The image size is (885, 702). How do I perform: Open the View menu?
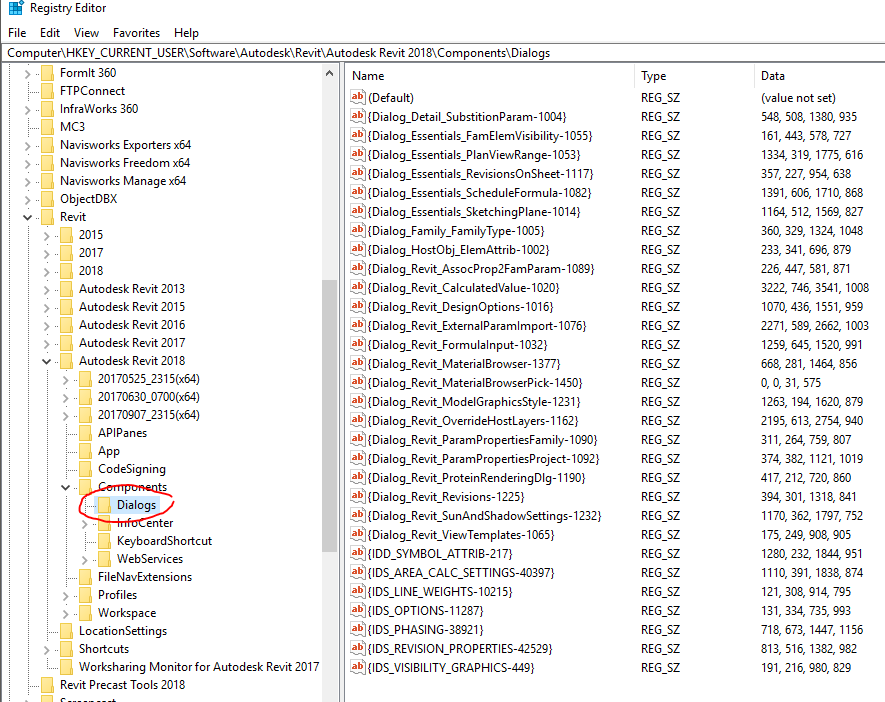(x=86, y=33)
